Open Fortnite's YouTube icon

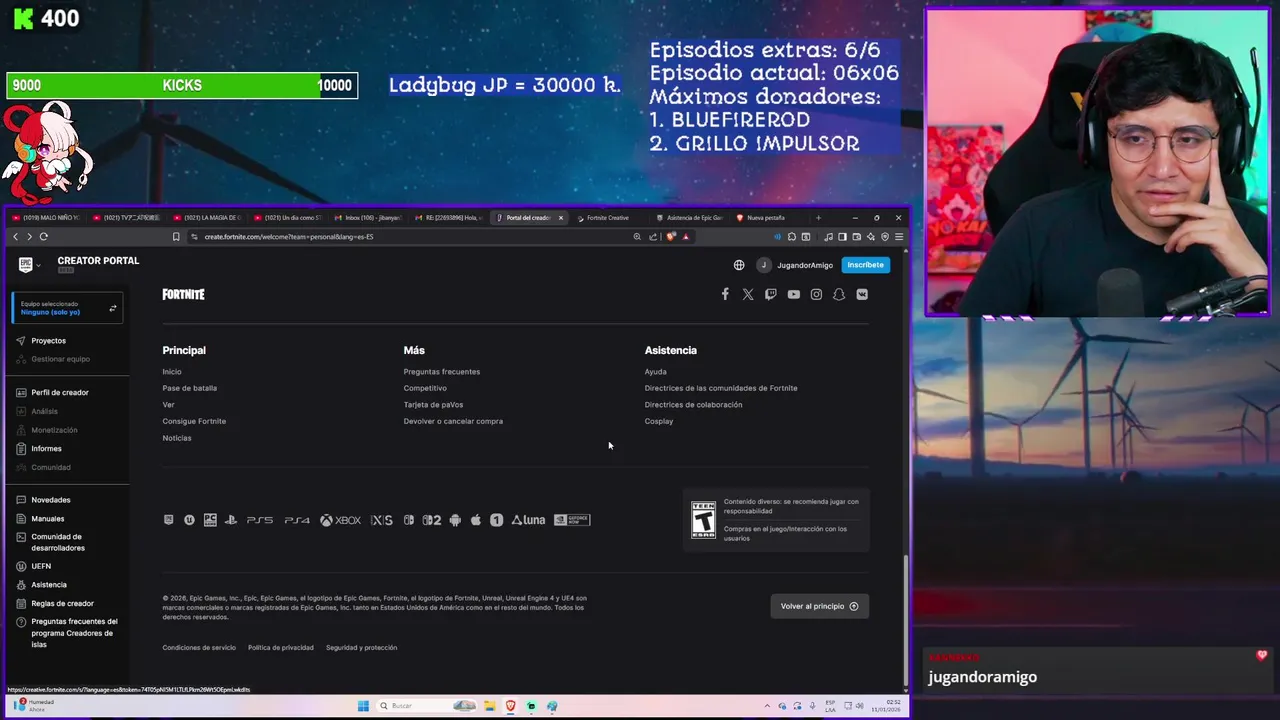tap(793, 294)
